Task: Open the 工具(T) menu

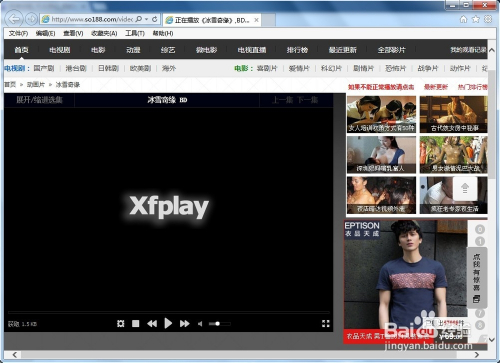Action: tap(135, 33)
